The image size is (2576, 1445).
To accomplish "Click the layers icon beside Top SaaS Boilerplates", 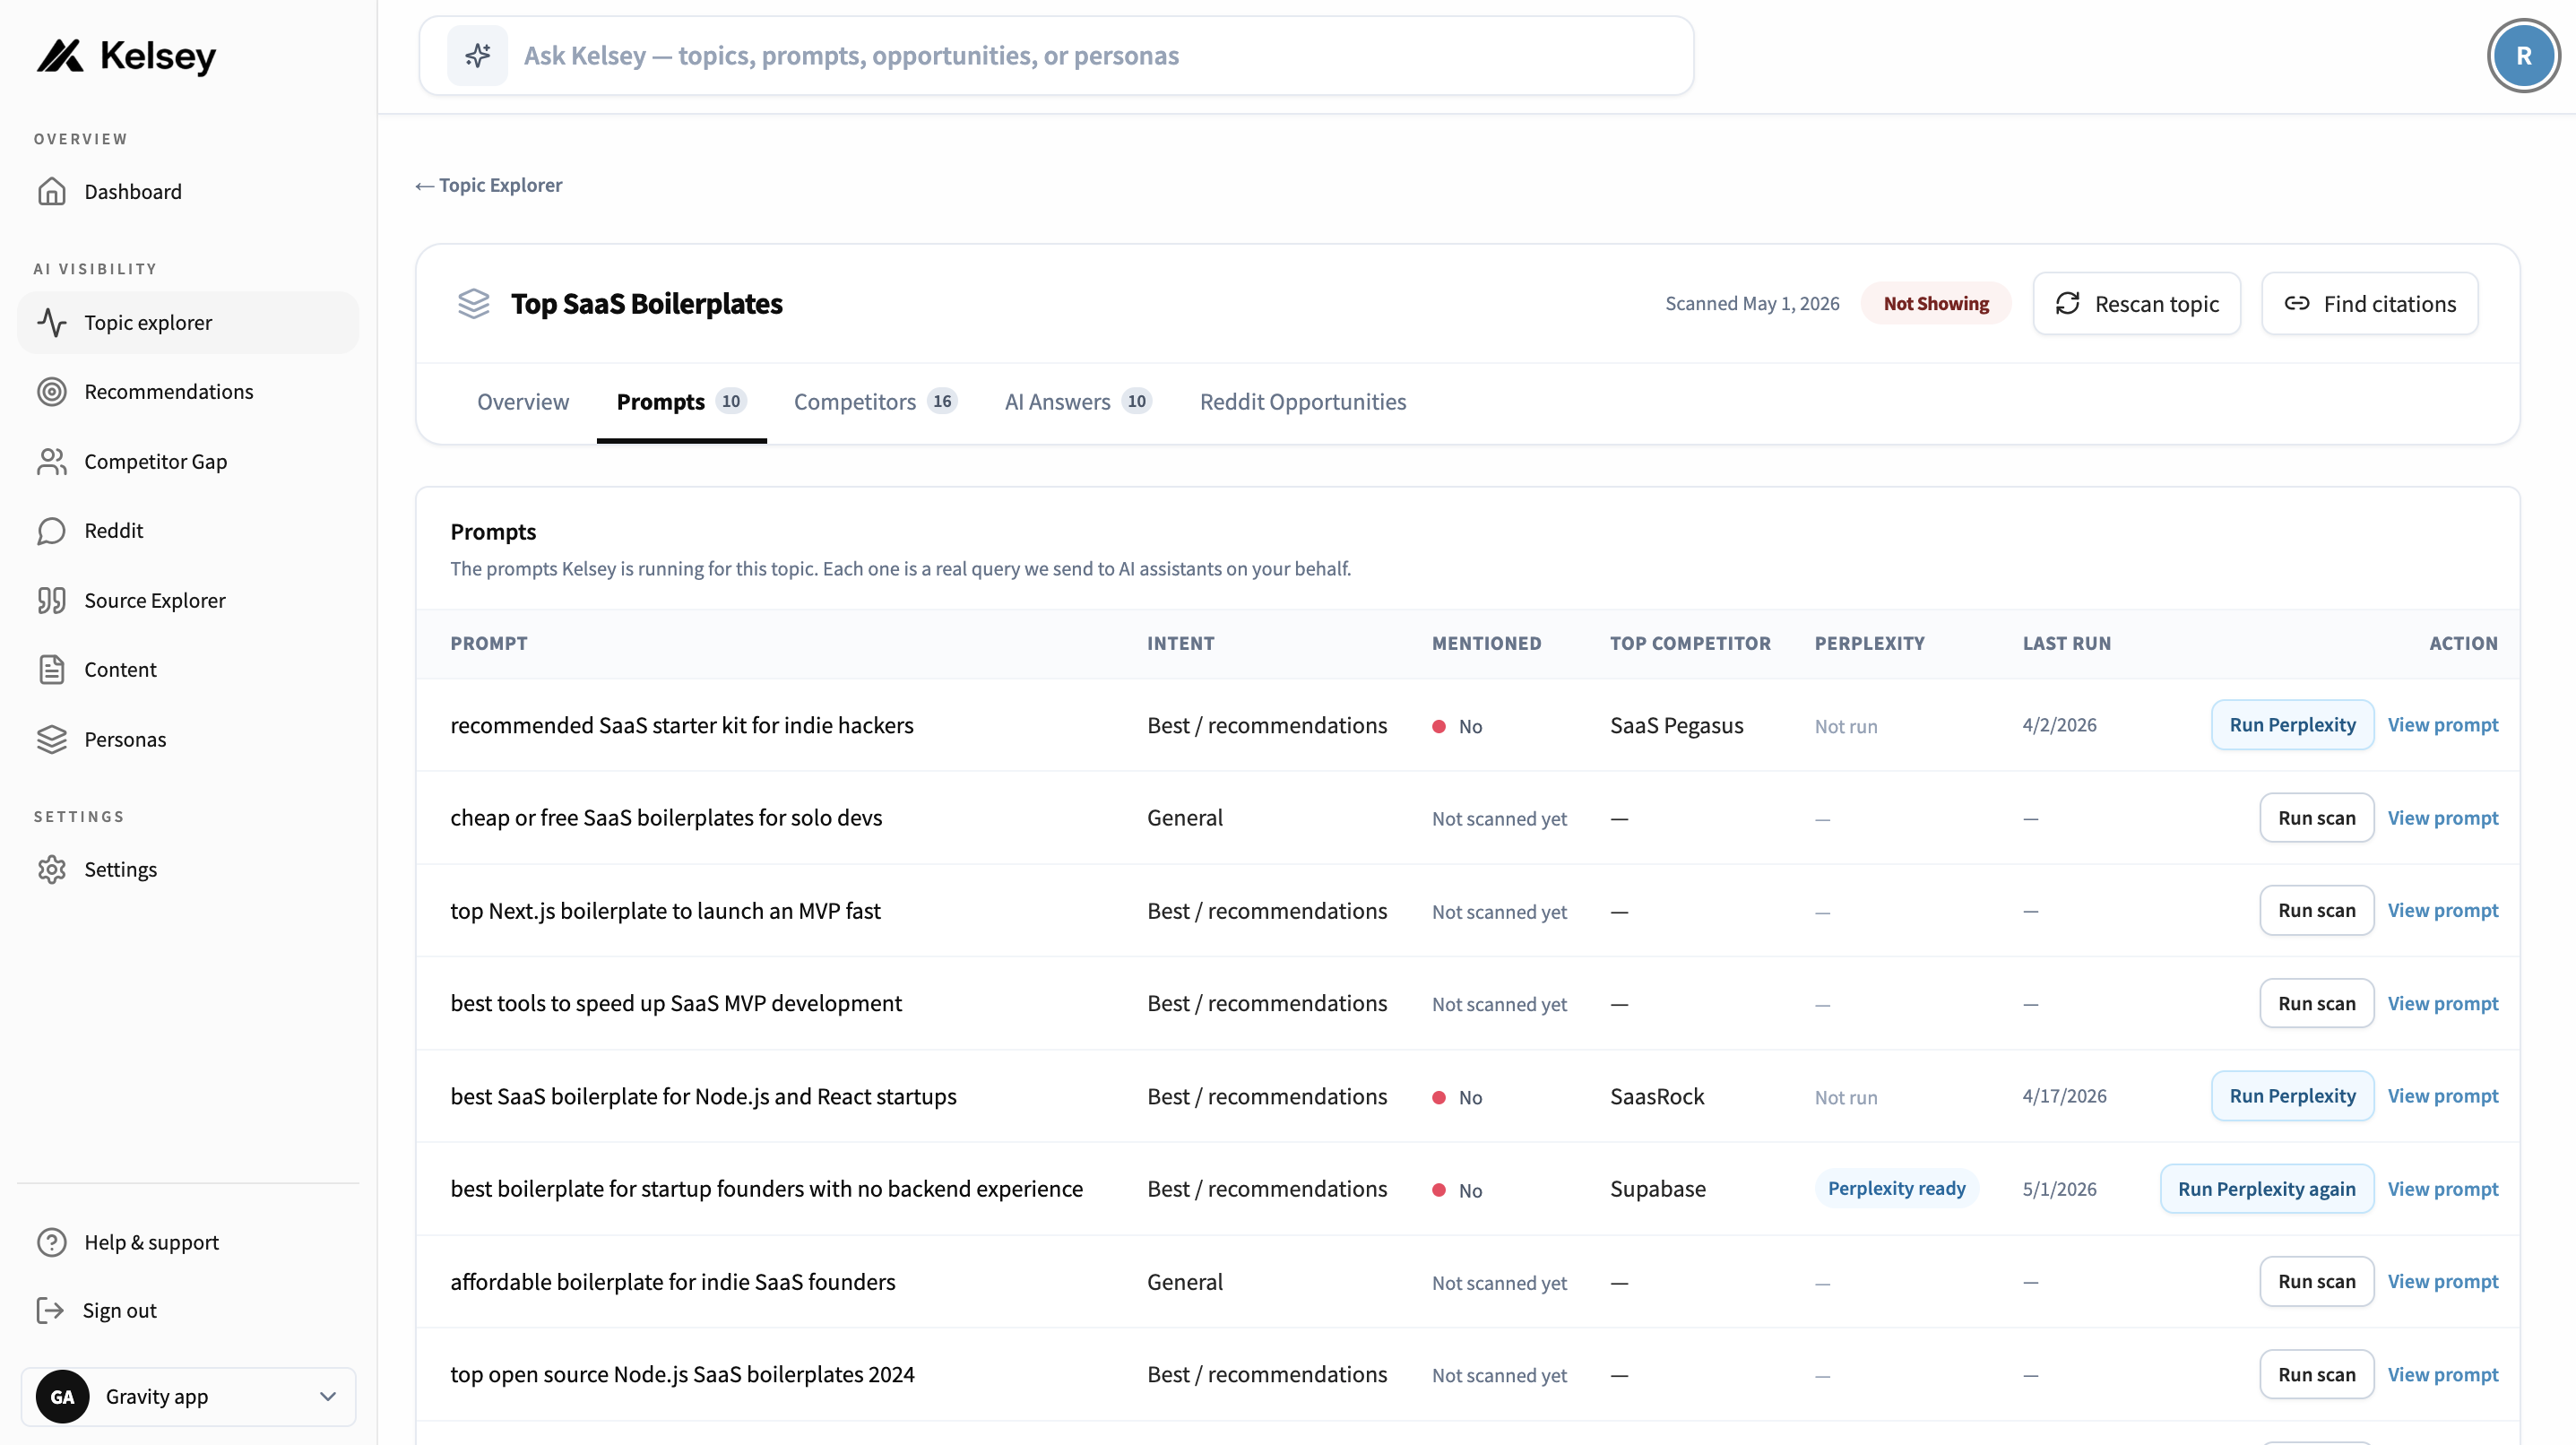I will (x=473, y=303).
